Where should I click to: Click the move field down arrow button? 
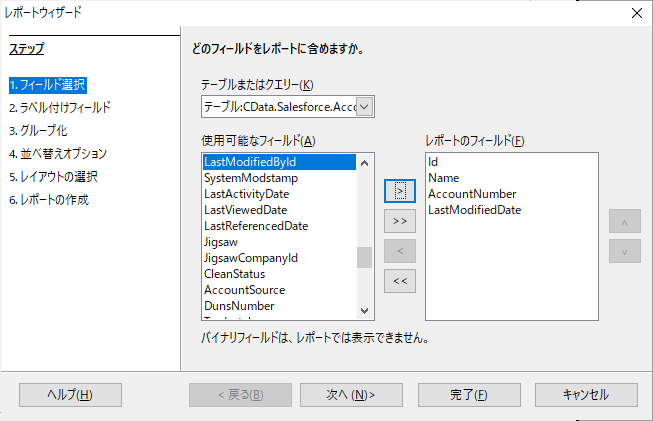[x=624, y=250]
